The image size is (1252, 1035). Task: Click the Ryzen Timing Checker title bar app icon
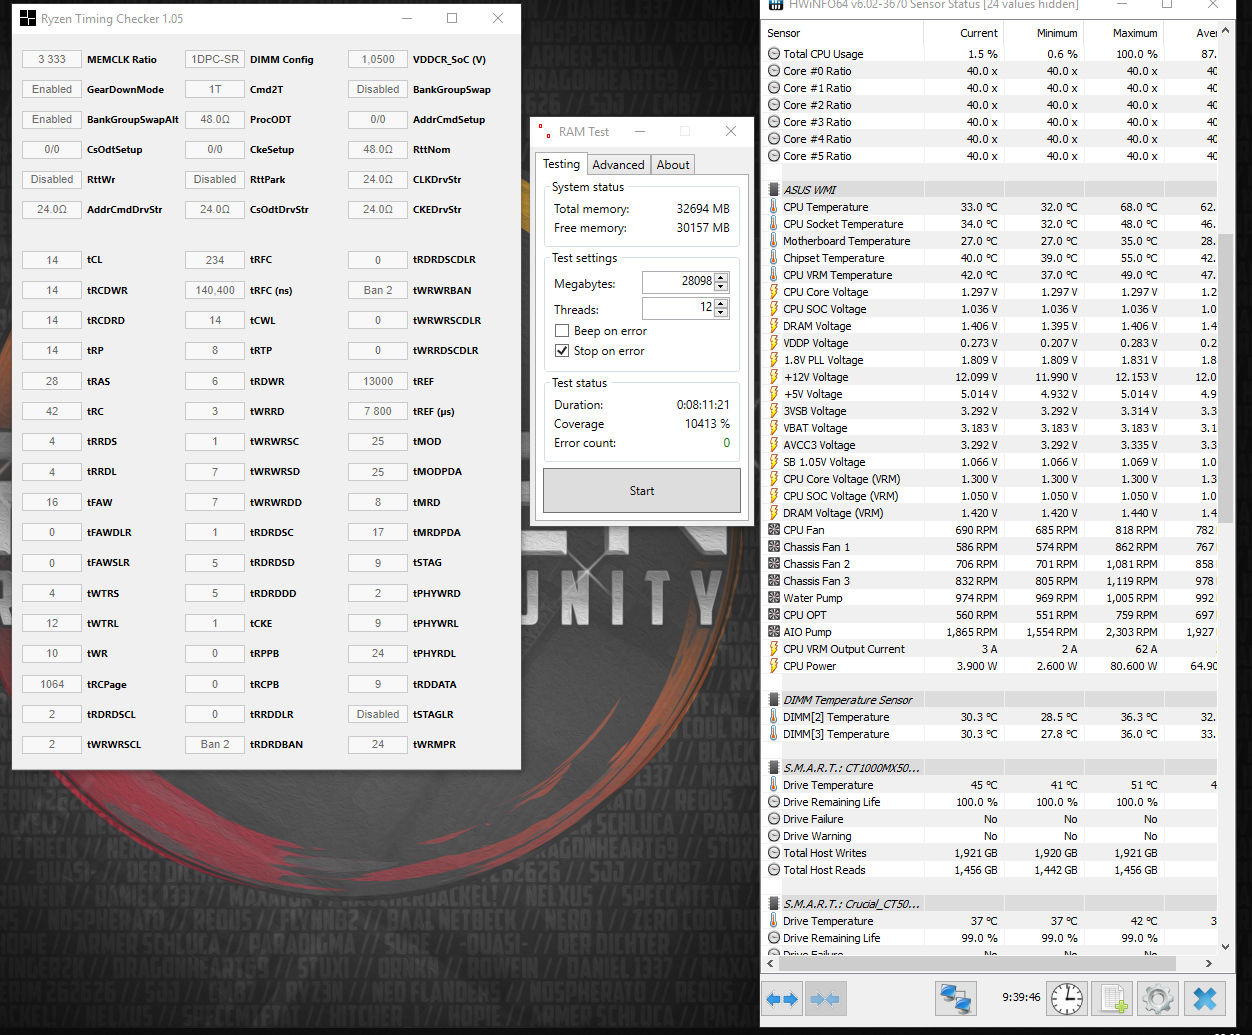coord(28,18)
